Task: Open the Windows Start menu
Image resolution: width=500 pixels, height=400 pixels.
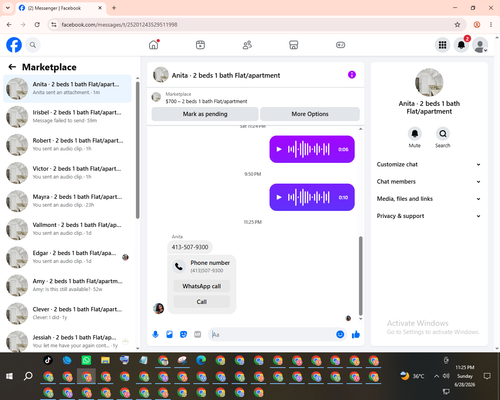Action: (x=9, y=376)
